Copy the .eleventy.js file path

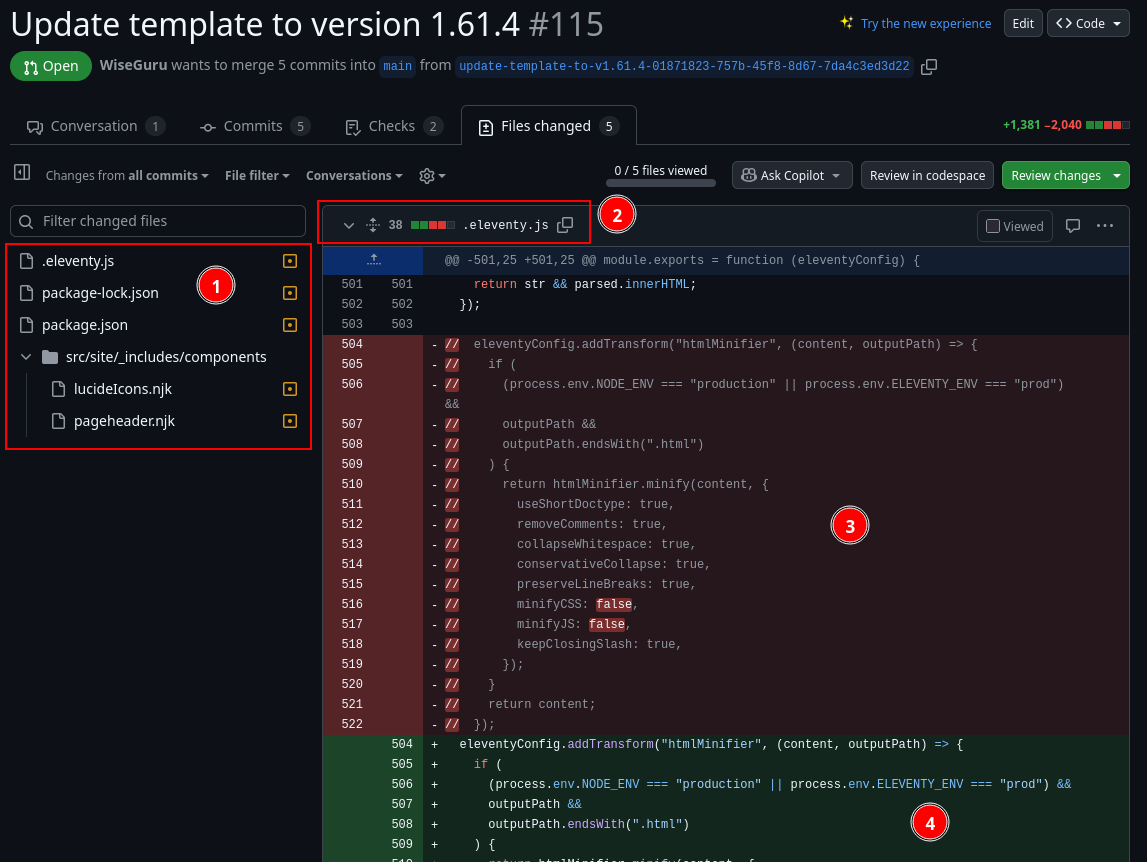coord(565,225)
